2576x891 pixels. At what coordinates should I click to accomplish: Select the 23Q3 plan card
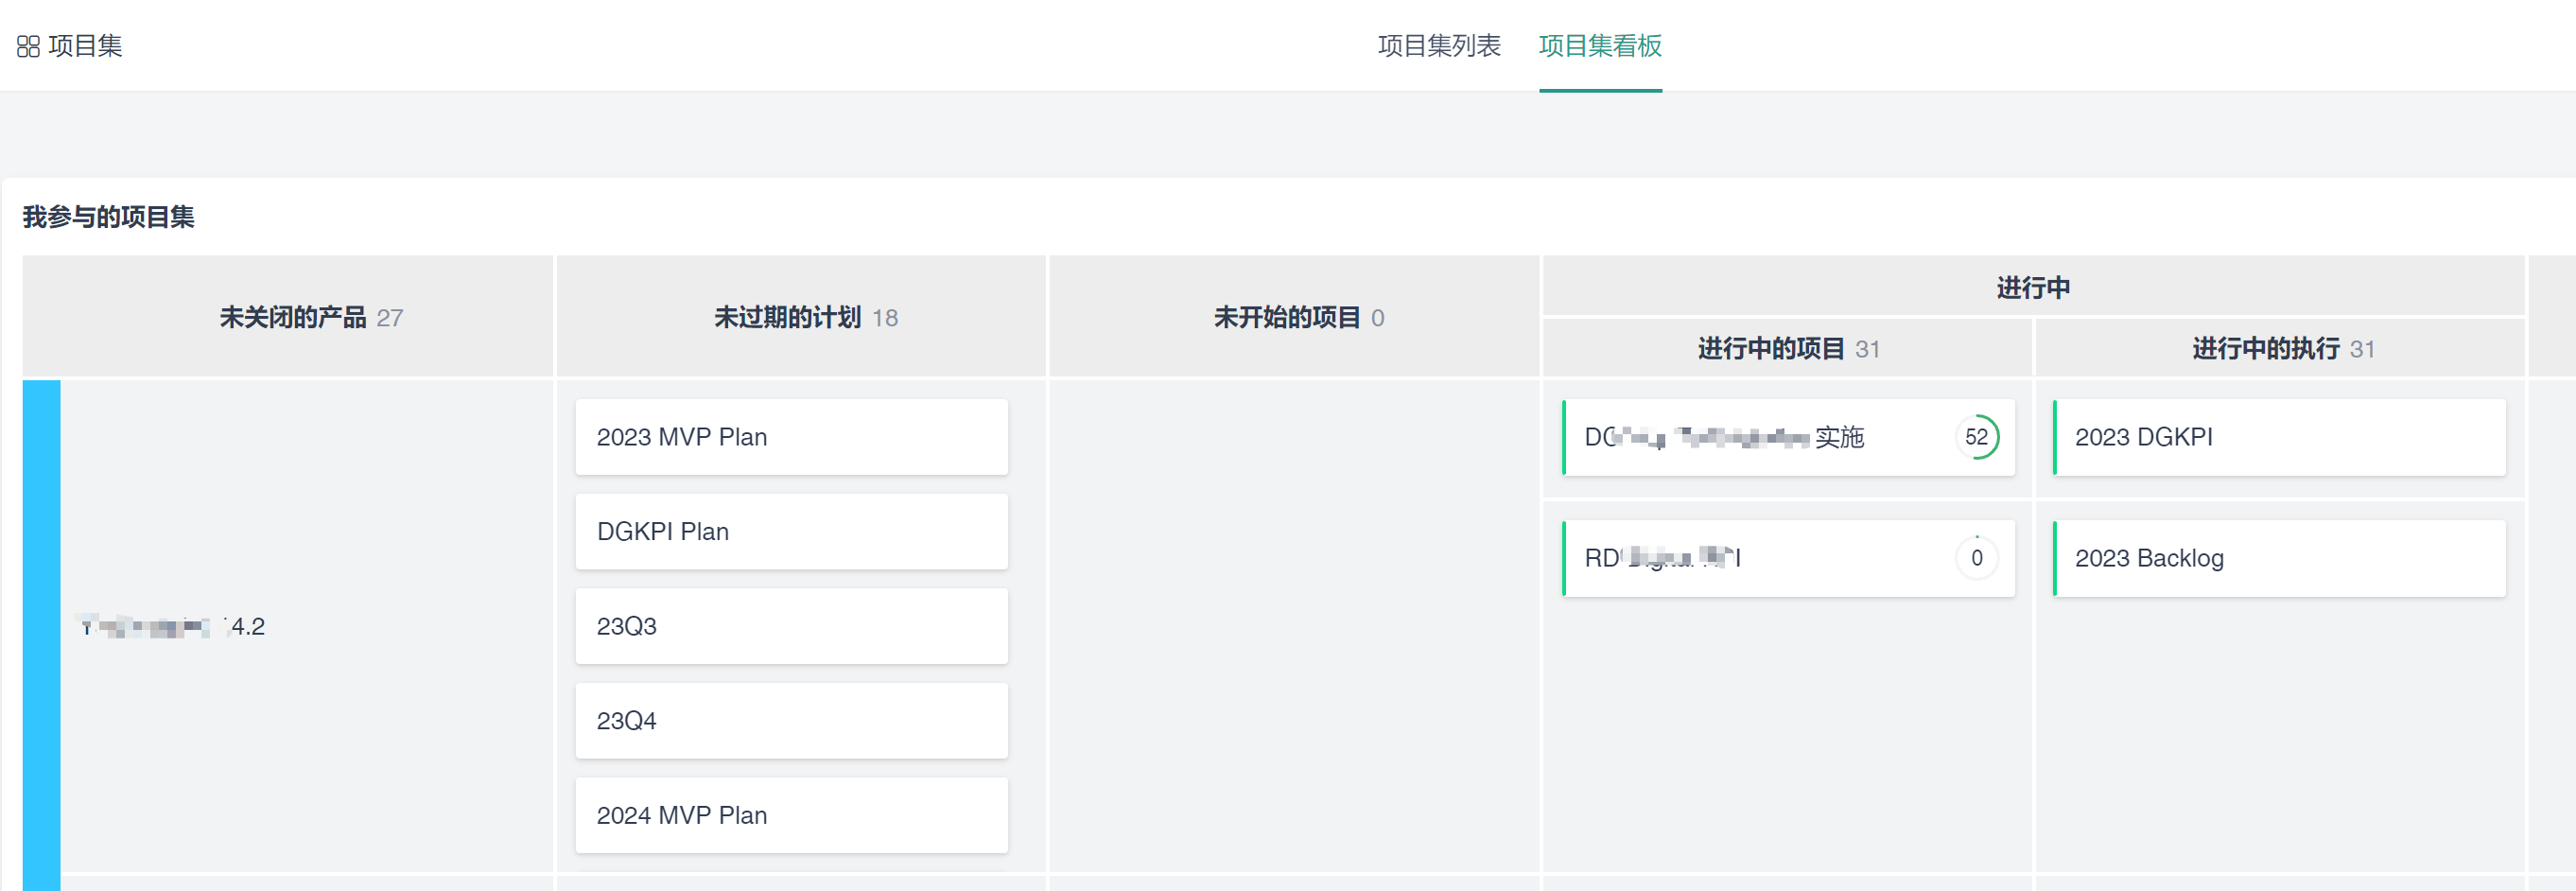point(791,626)
